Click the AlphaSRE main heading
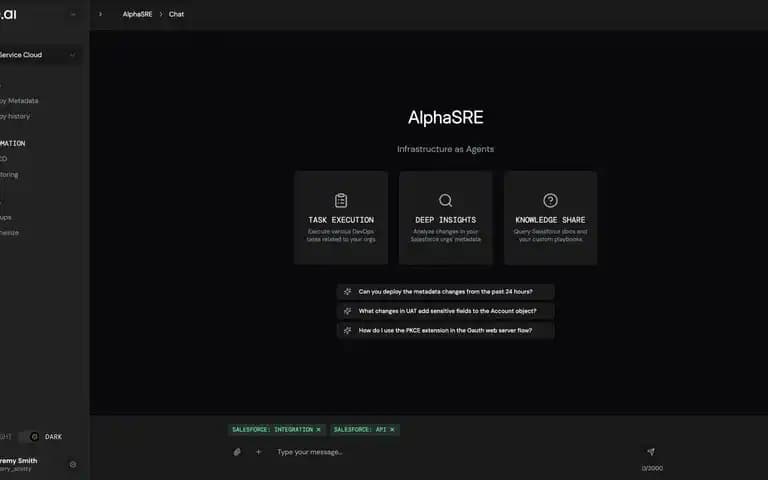This screenshot has height=480, width=768. click(445, 118)
